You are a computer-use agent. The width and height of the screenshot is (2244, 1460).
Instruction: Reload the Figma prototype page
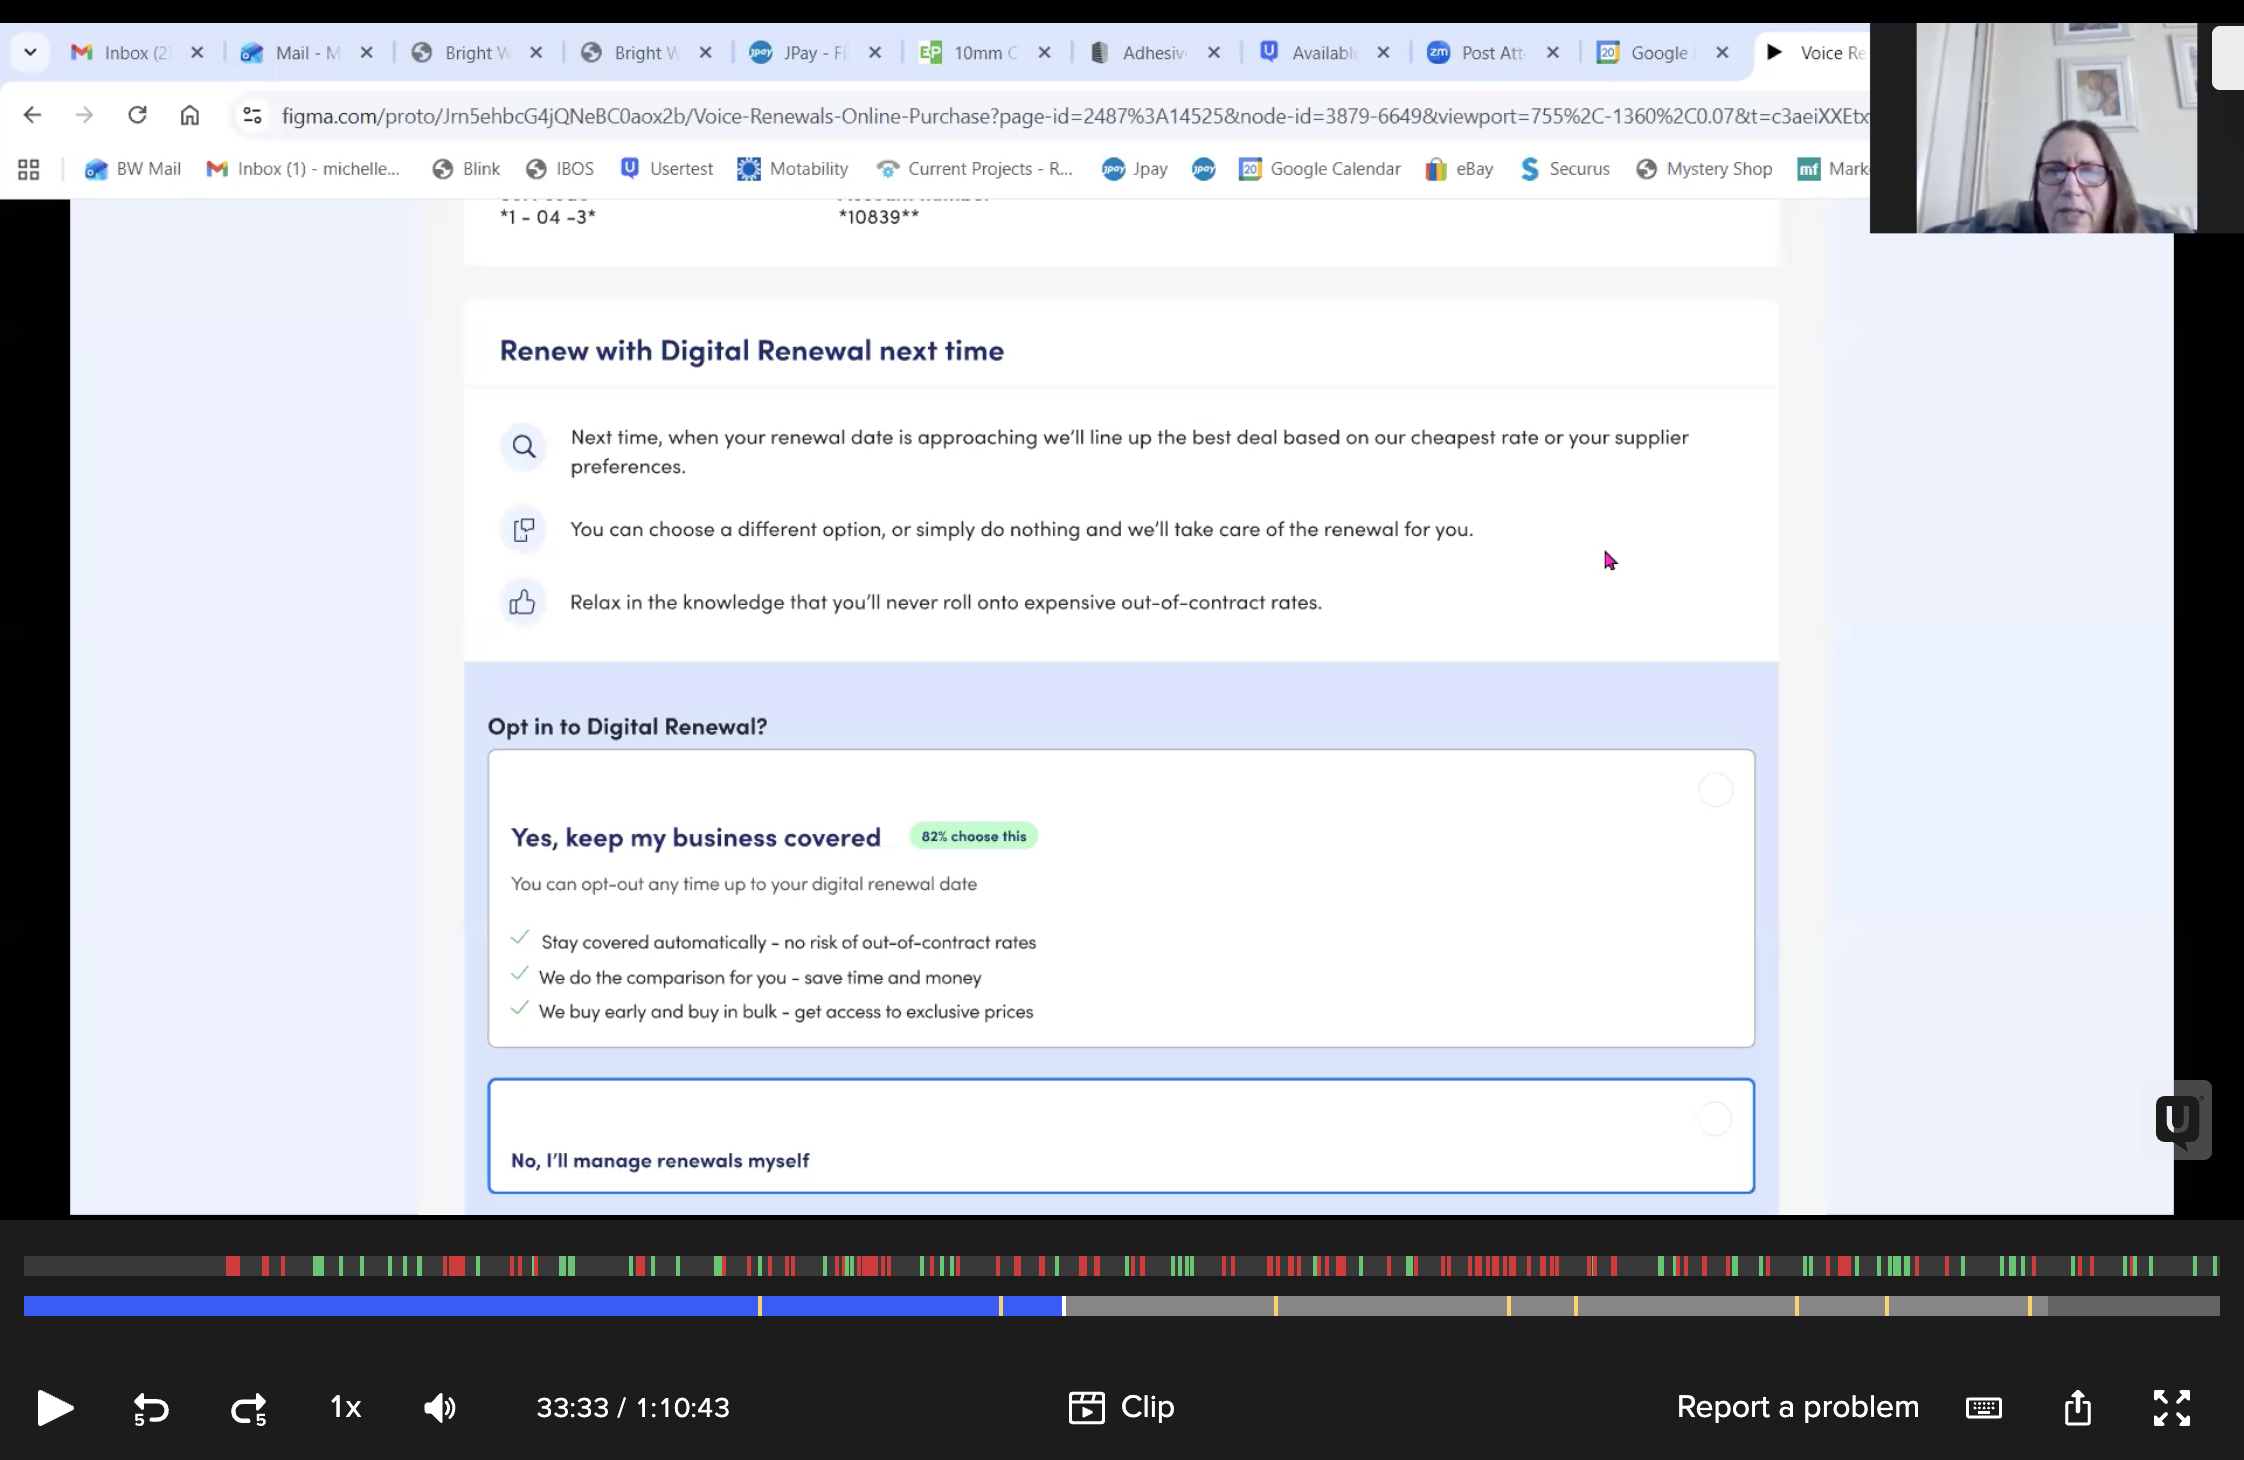click(137, 115)
